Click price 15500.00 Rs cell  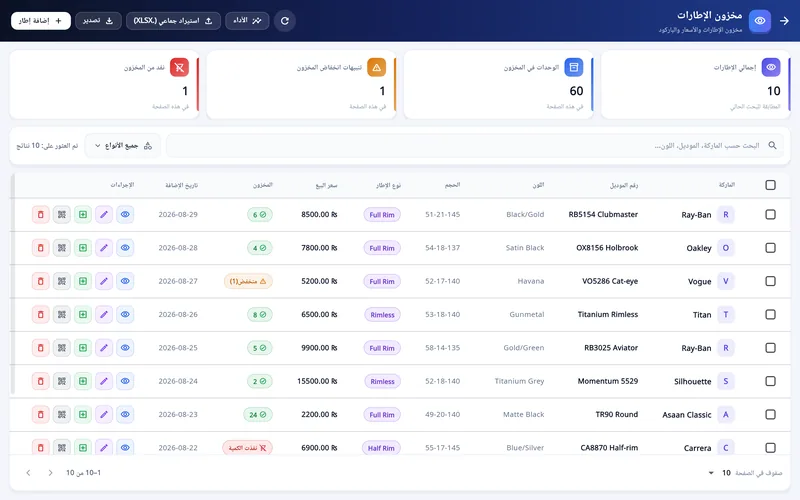[x=317, y=381]
